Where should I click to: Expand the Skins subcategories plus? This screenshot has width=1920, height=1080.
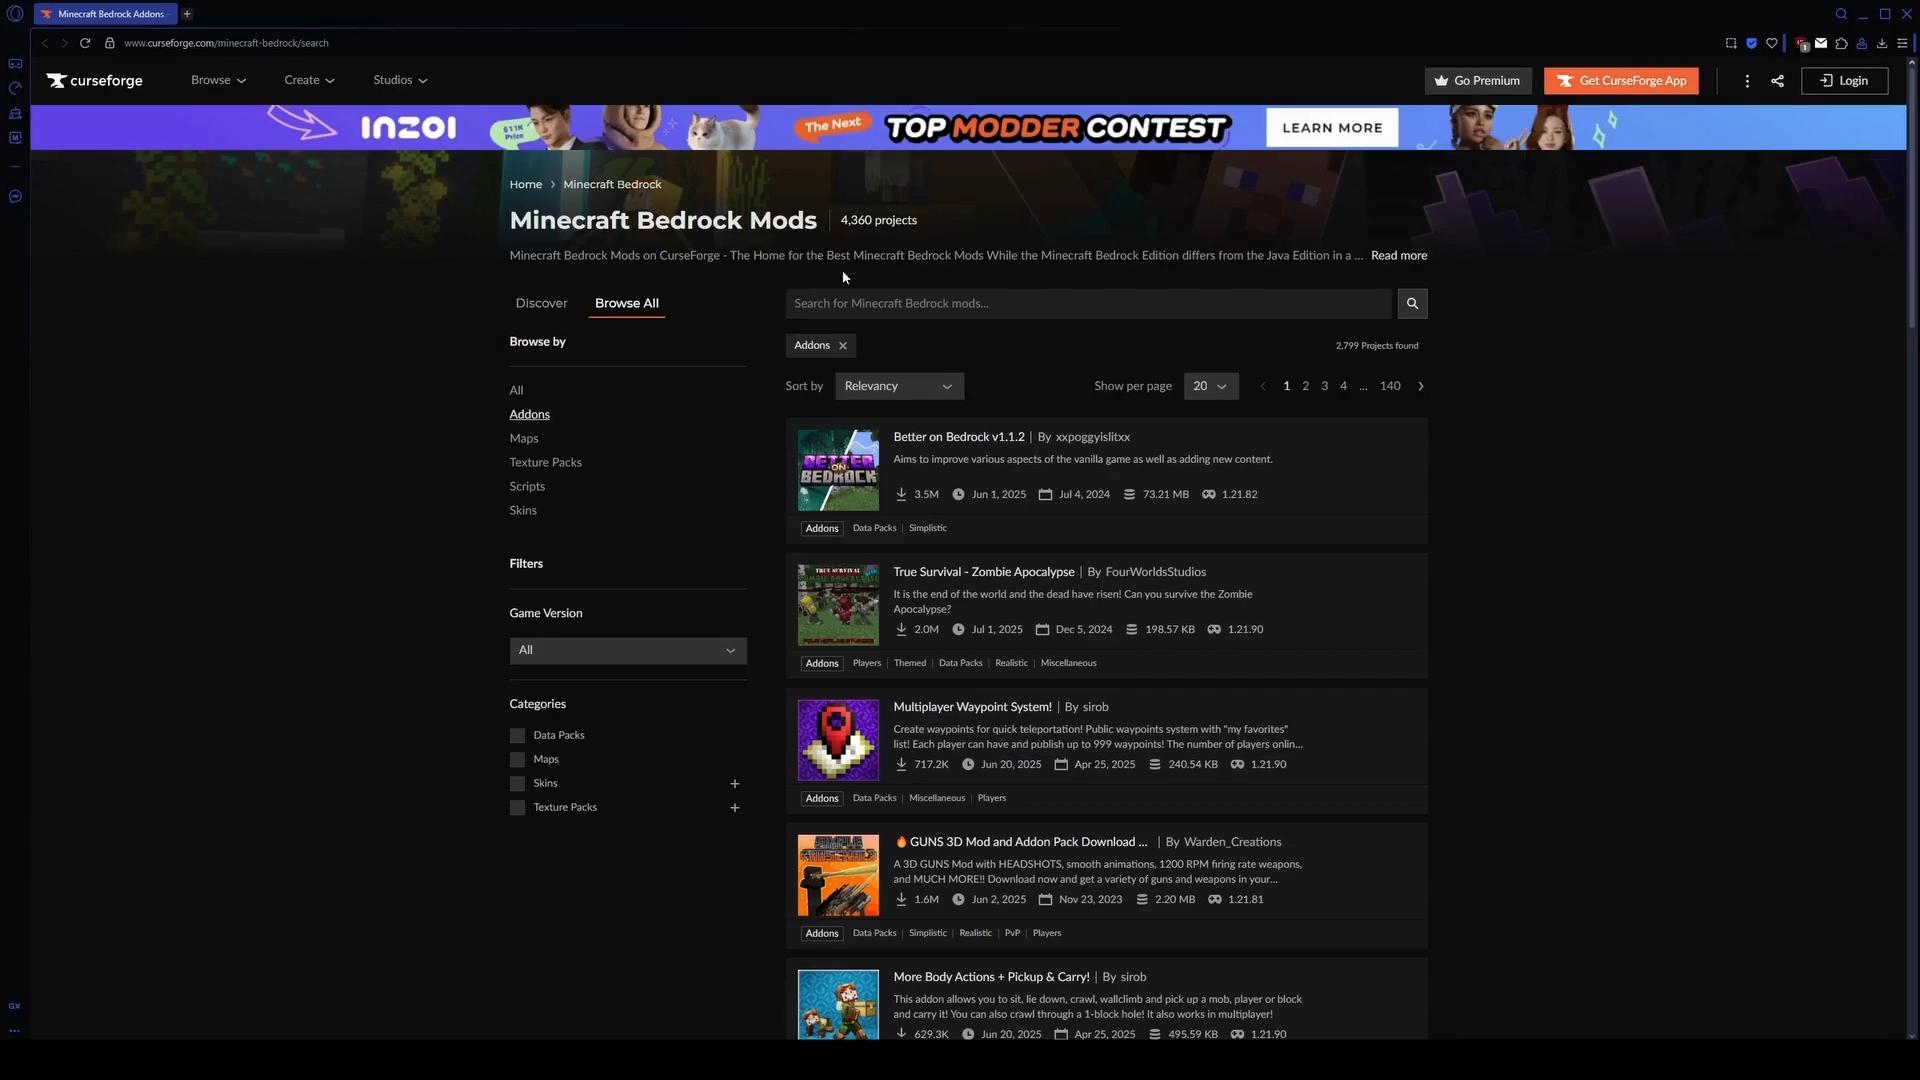[734, 784]
